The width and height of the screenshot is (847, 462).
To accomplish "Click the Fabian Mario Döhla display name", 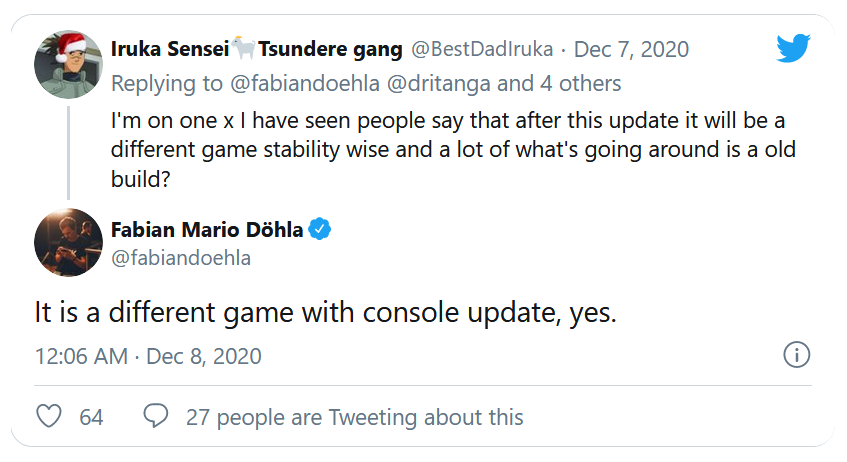I will [206, 229].
